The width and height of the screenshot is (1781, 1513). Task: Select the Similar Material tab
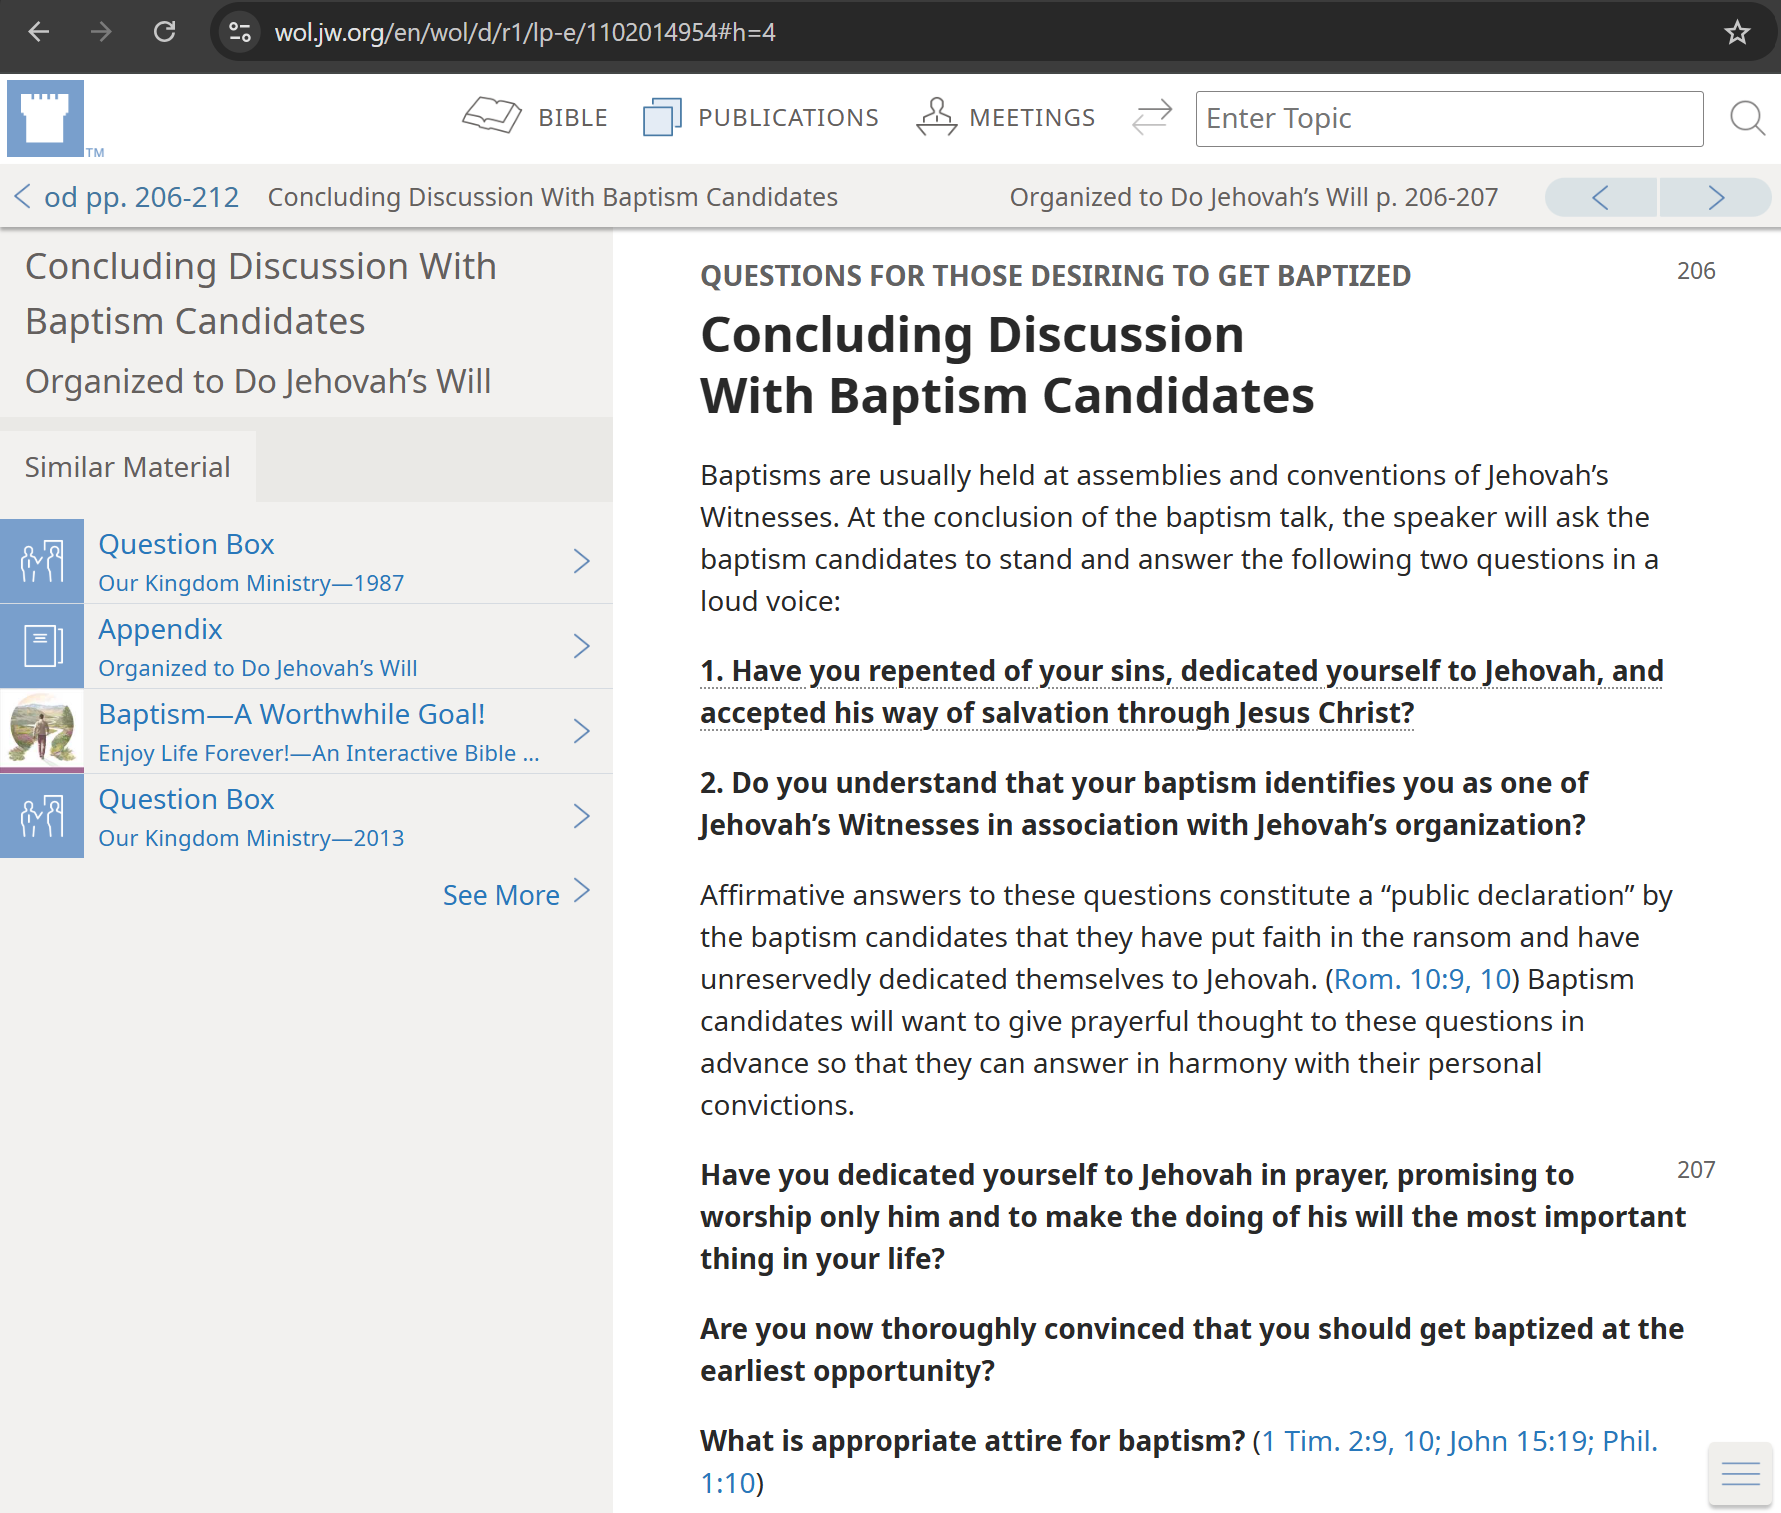point(128,467)
